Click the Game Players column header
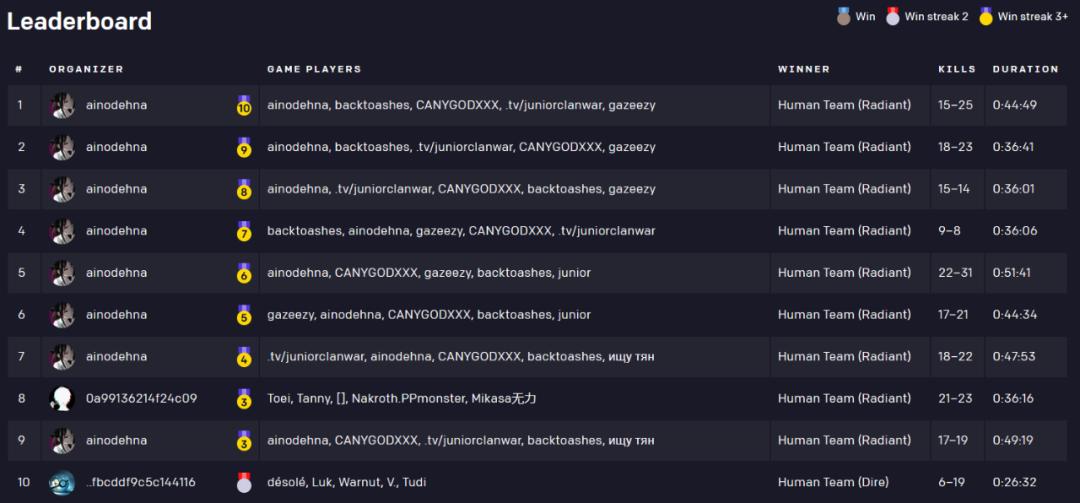This screenshot has width=1080, height=503. click(x=314, y=69)
